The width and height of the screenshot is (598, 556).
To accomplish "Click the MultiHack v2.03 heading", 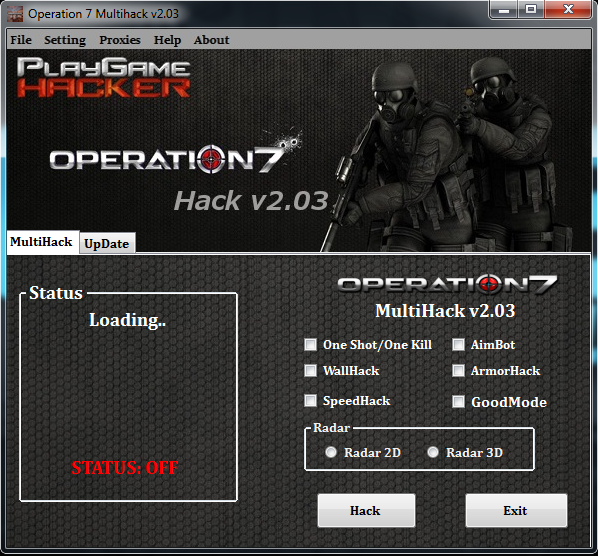I will (445, 311).
